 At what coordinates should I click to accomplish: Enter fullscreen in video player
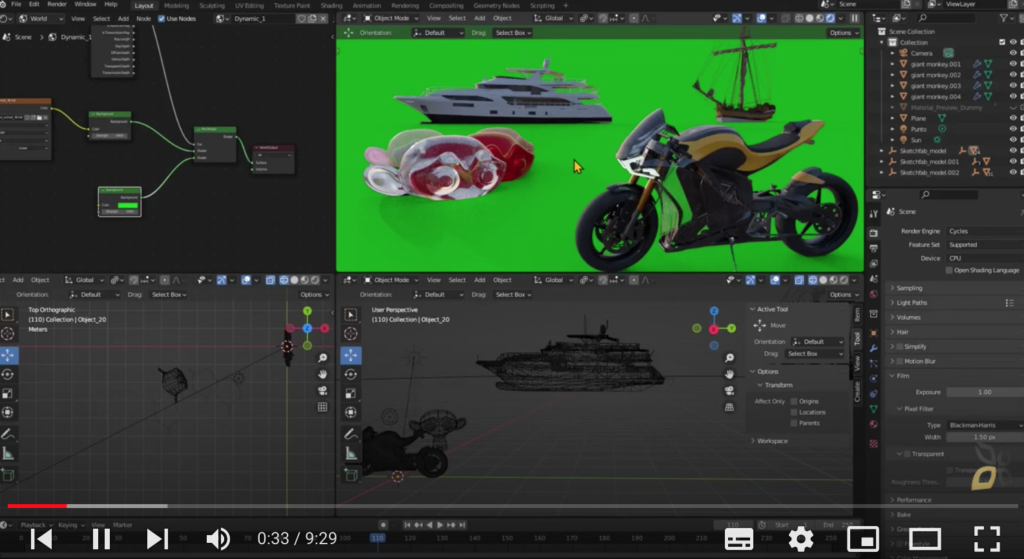click(987, 539)
